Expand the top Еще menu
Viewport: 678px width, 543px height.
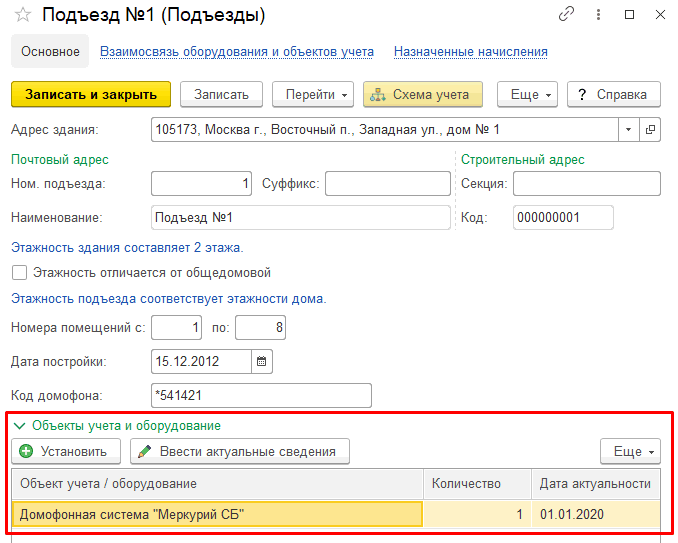[x=528, y=94]
